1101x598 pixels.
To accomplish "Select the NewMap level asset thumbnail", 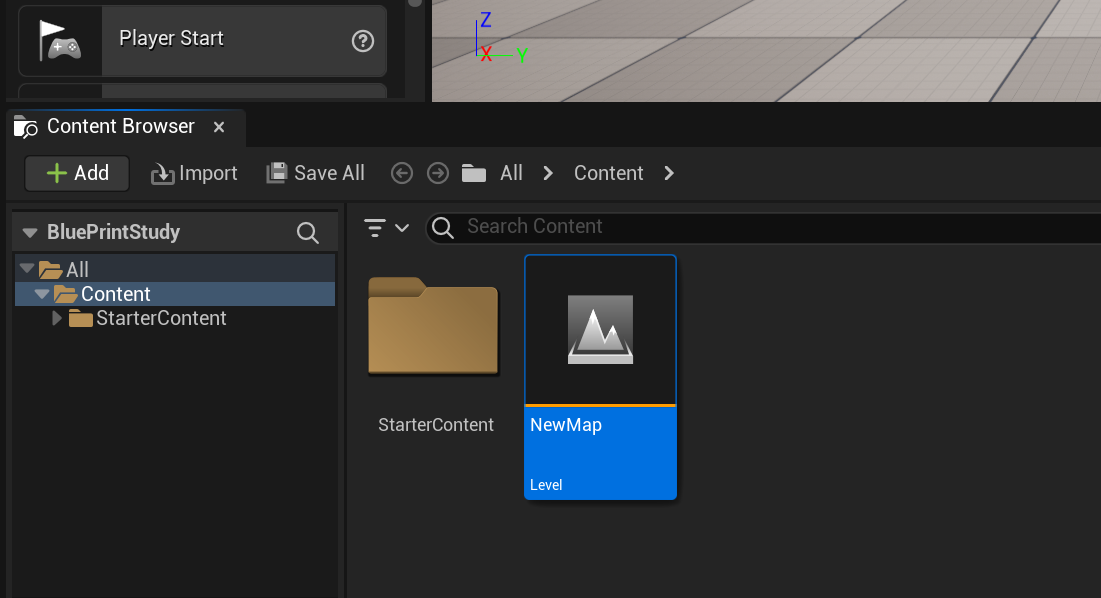I will click(600, 330).
